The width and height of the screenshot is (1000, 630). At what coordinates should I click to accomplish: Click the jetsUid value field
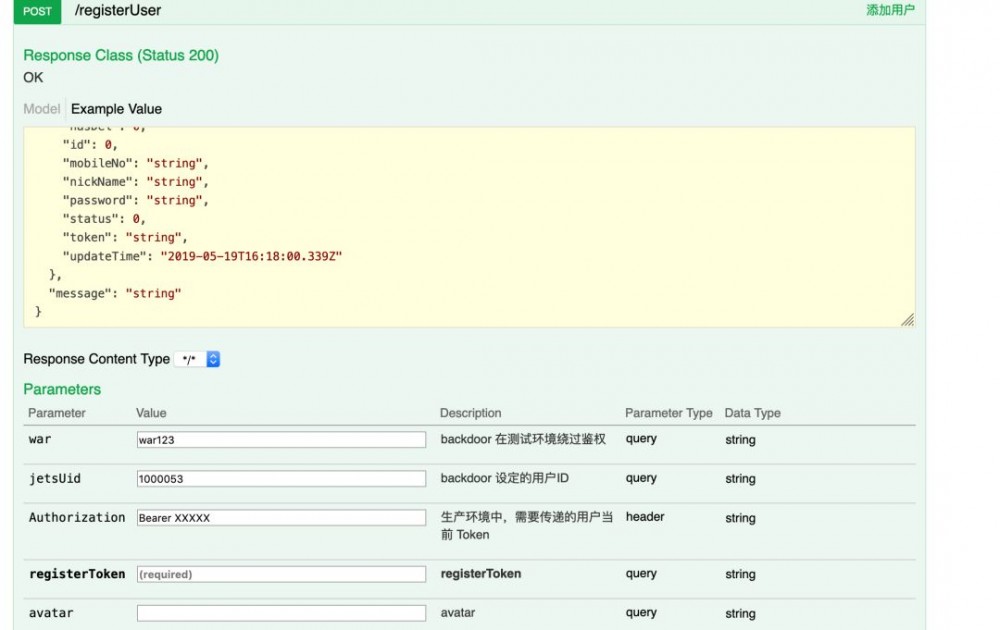tap(281, 478)
